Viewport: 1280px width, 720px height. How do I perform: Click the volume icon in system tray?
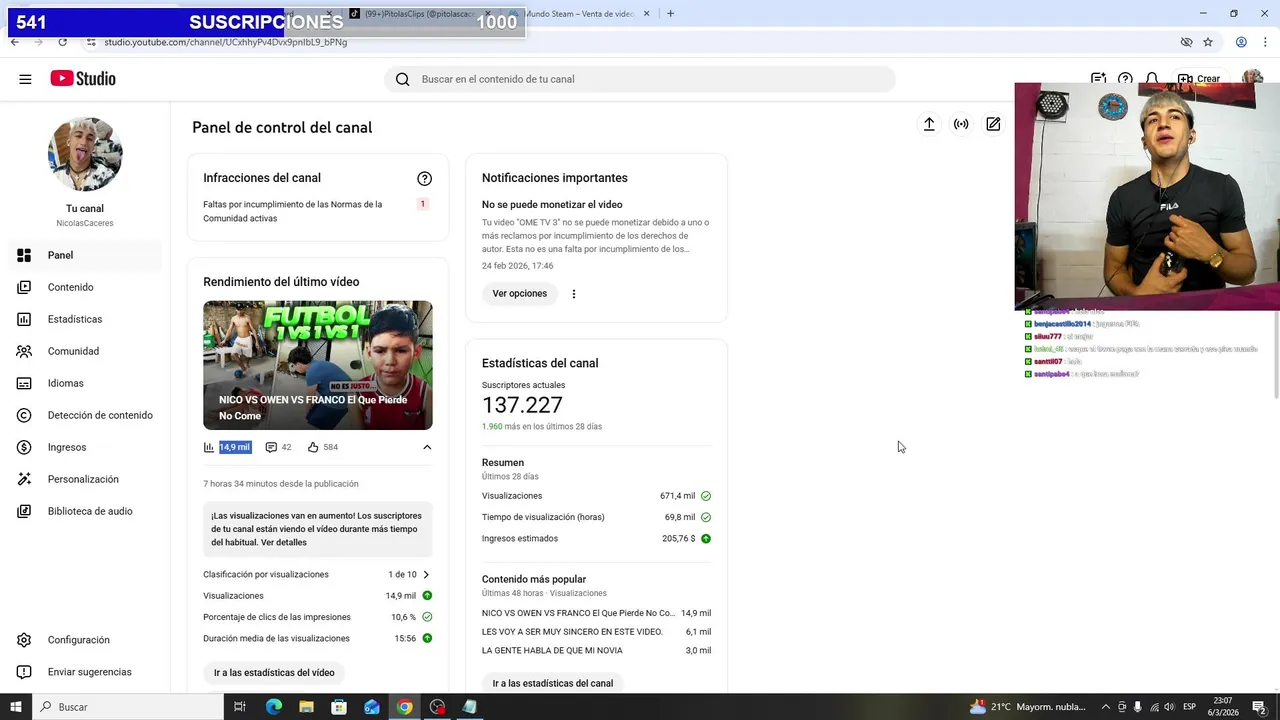pos(1170,707)
